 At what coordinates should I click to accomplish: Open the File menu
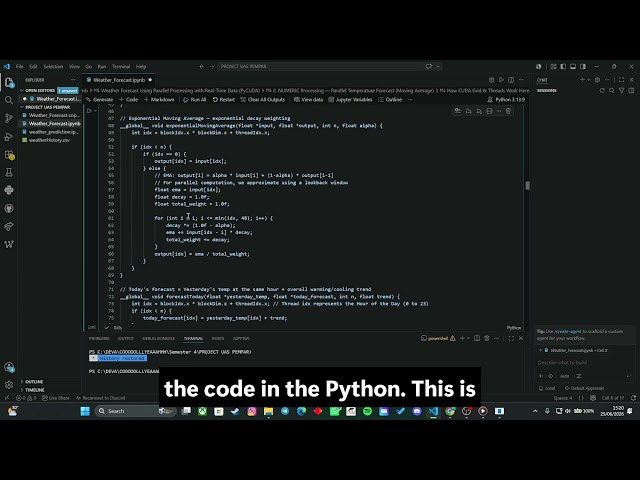[20, 67]
